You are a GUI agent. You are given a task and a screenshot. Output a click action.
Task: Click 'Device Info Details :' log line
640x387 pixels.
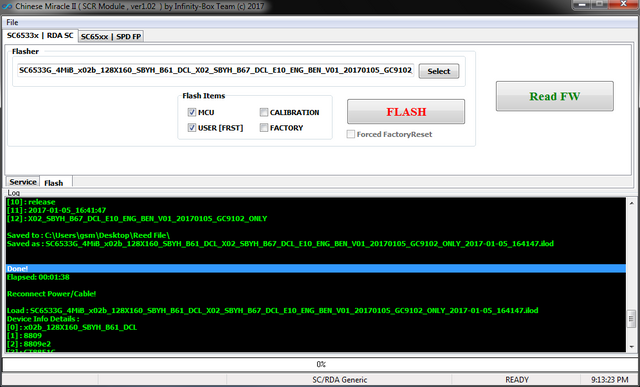[x=43, y=319]
